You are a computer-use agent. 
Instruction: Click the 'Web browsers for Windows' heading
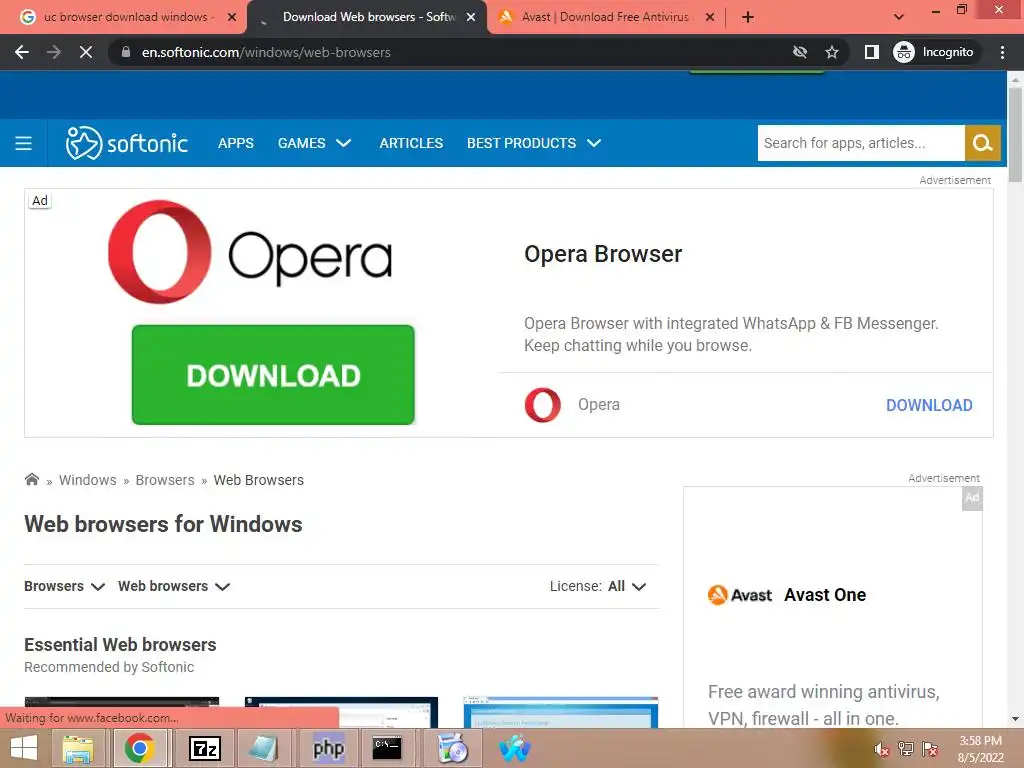tap(163, 524)
